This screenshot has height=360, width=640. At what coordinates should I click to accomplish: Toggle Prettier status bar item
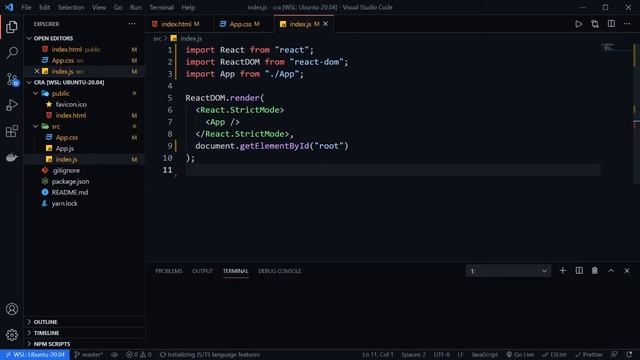click(x=589, y=355)
